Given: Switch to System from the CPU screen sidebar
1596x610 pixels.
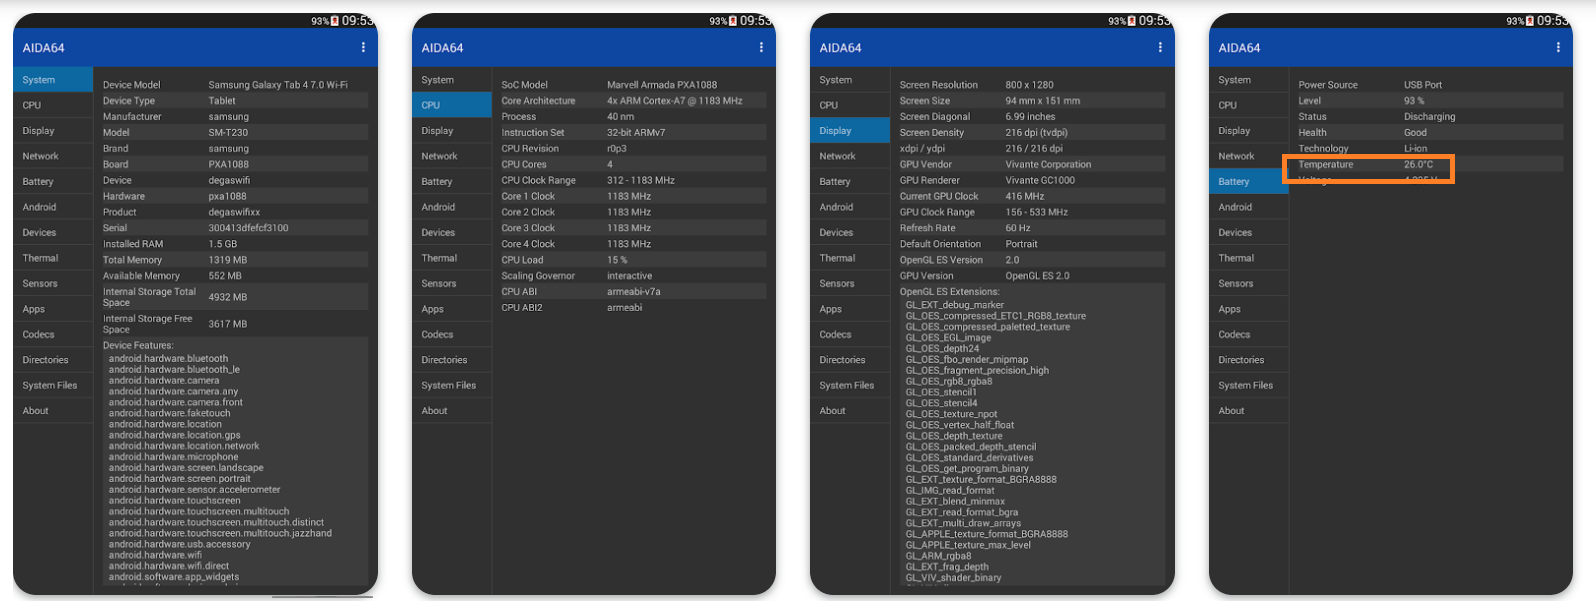Looking at the screenshot, I should [452, 80].
